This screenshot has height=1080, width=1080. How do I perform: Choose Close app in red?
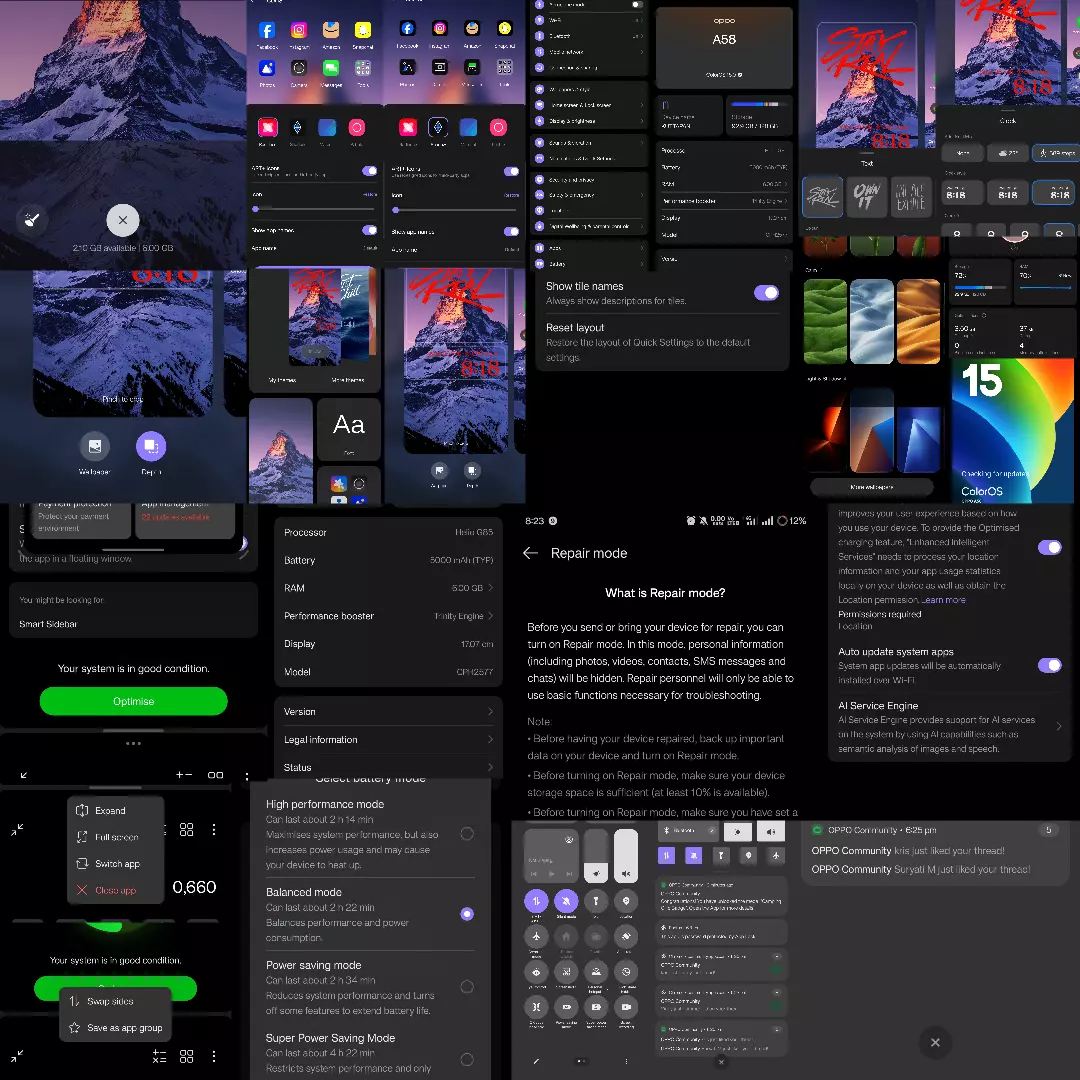point(116,890)
